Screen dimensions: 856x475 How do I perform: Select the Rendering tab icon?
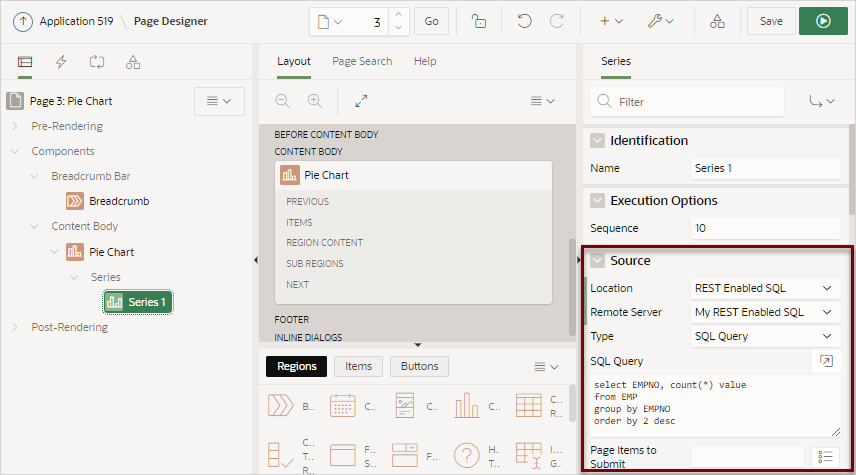(x=25, y=62)
